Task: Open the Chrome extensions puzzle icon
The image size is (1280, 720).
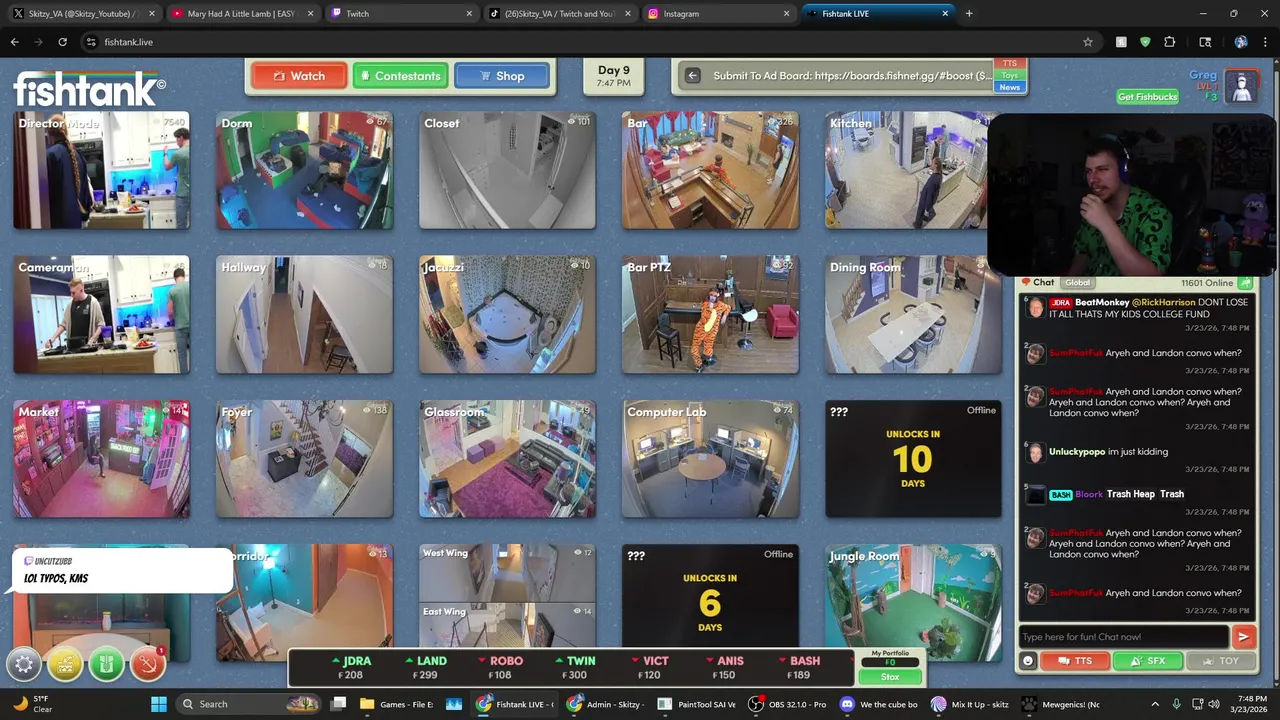Action: click(1169, 42)
